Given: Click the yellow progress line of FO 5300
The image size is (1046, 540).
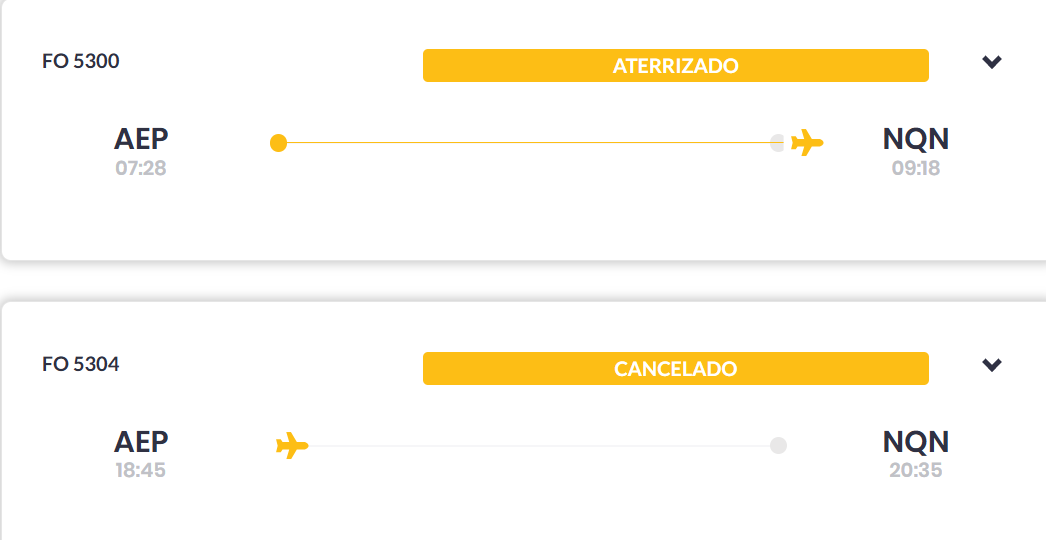Looking at the screenshot, I should point(528,143).
